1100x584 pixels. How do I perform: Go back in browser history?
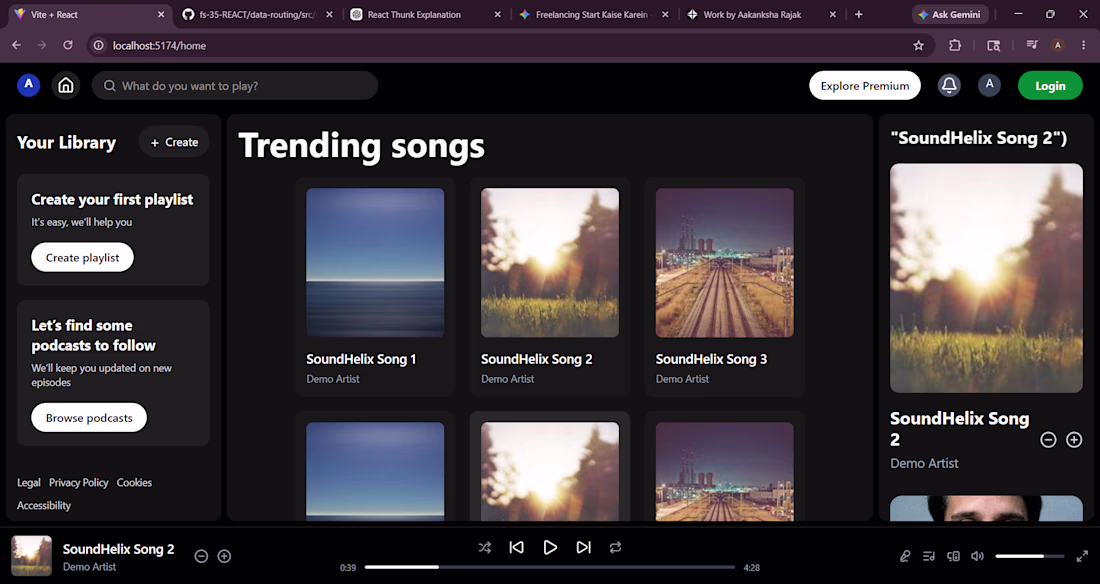(x=16, y=45)
